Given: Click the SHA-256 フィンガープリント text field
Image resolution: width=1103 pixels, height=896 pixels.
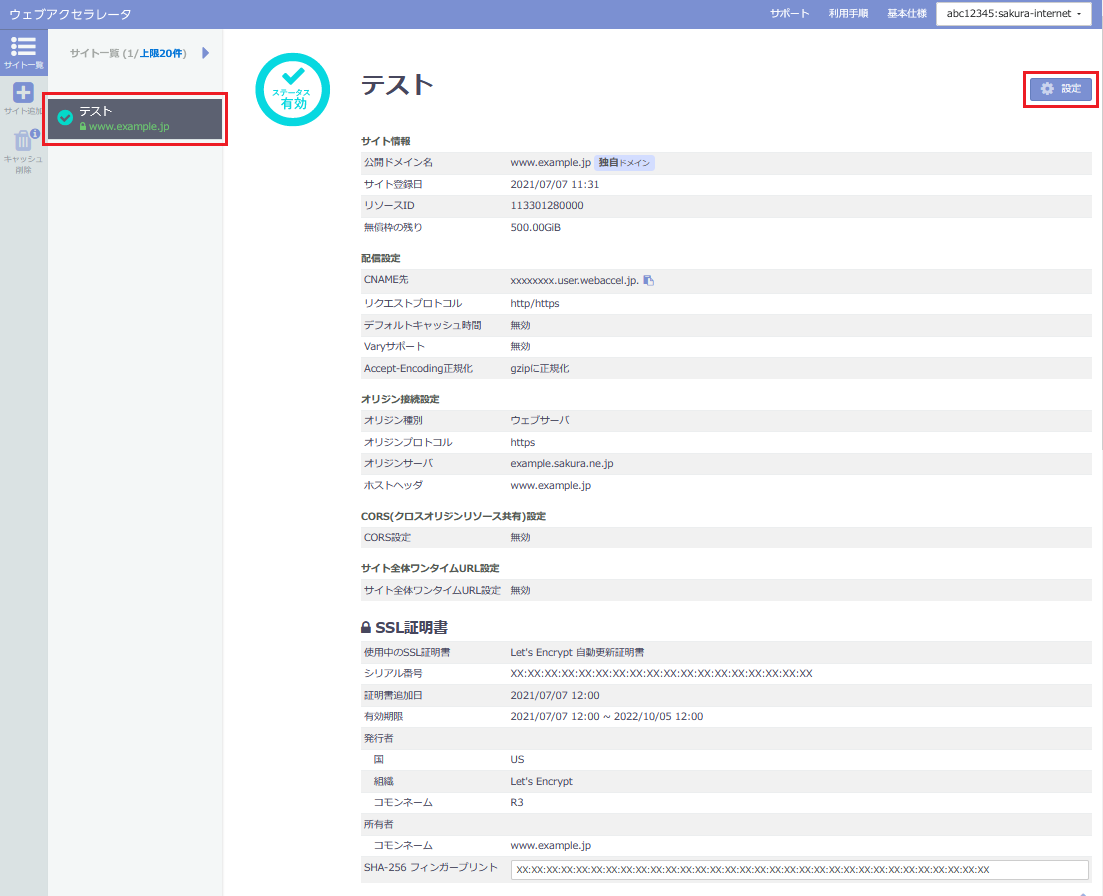Looking at the screenshot, I should (x=799, y=870).
